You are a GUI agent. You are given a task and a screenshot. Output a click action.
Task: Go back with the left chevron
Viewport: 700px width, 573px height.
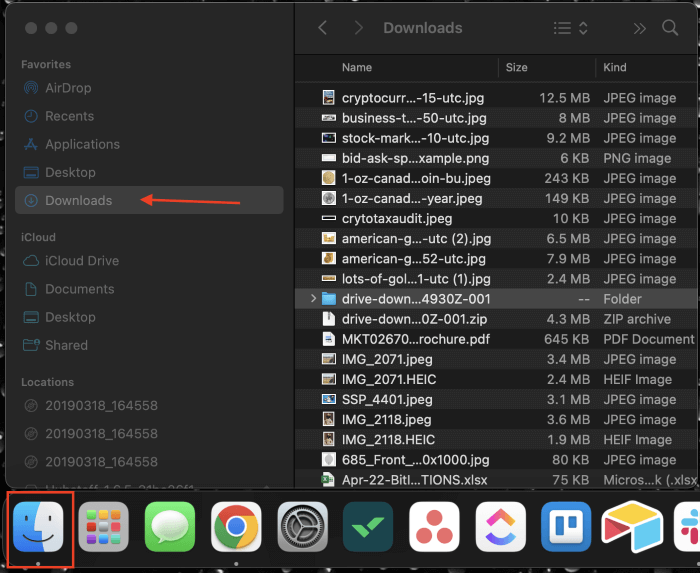[323, 28]
